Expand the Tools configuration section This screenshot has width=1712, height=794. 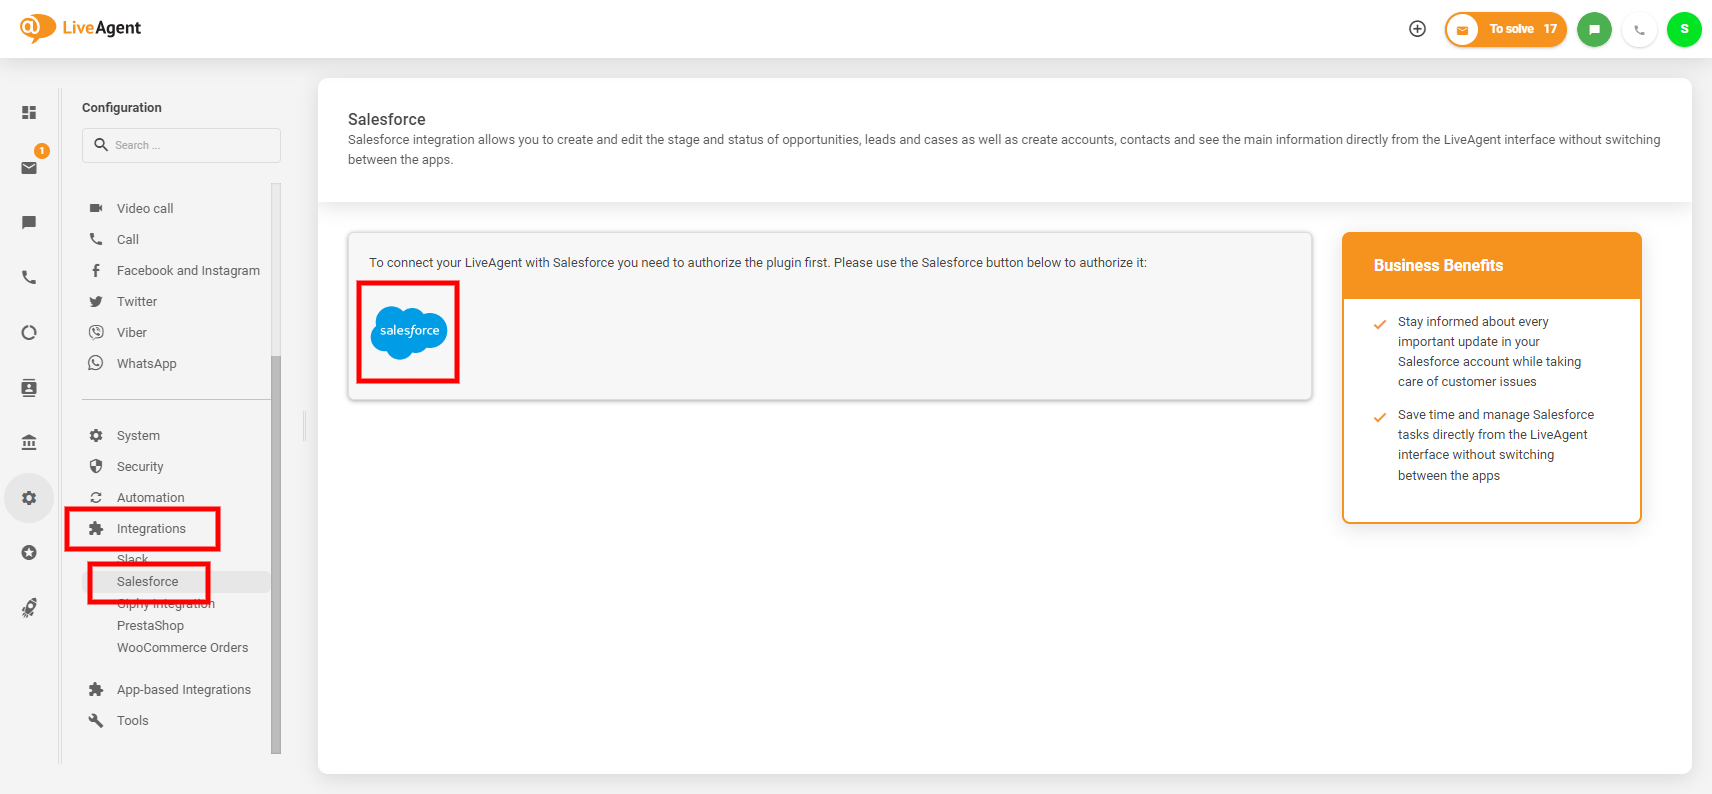pyautogui.click(x=132, y=721)
